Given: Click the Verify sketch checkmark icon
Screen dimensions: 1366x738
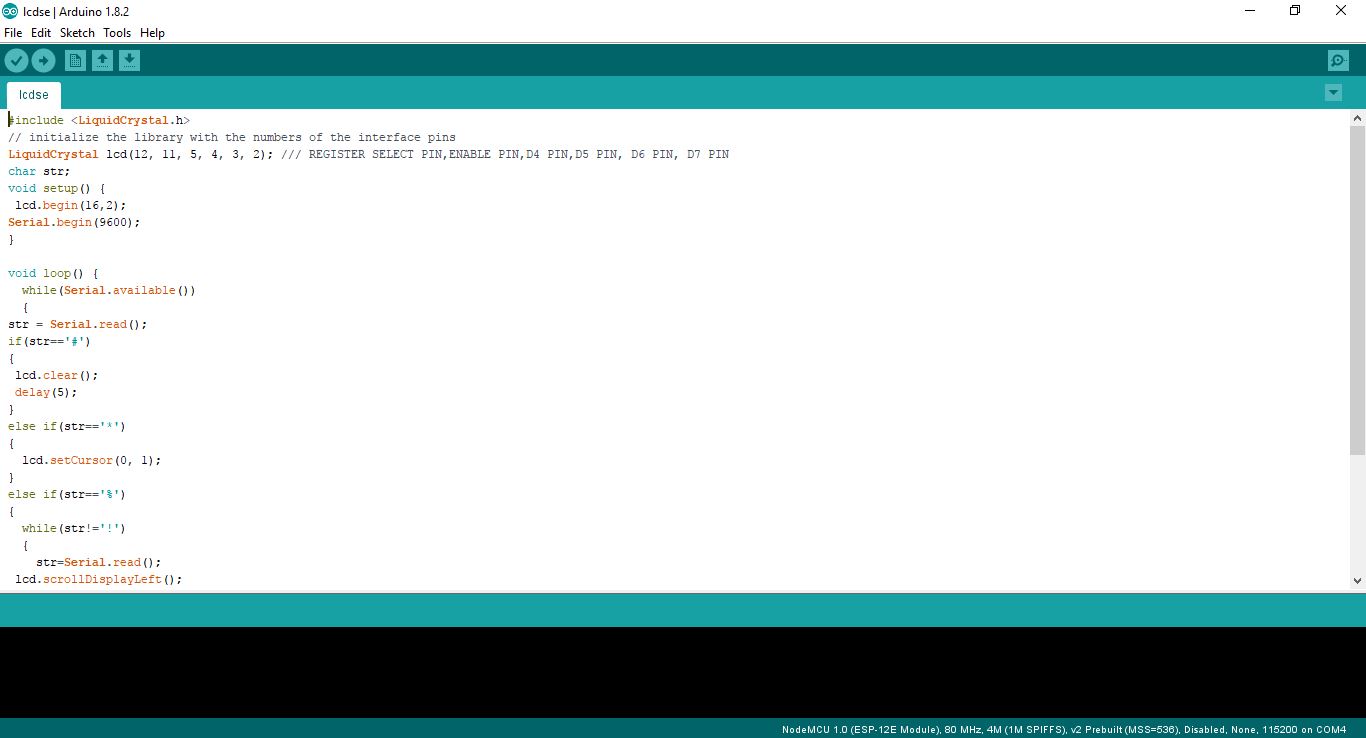Looking at the screenshot, I should (16, 61).
